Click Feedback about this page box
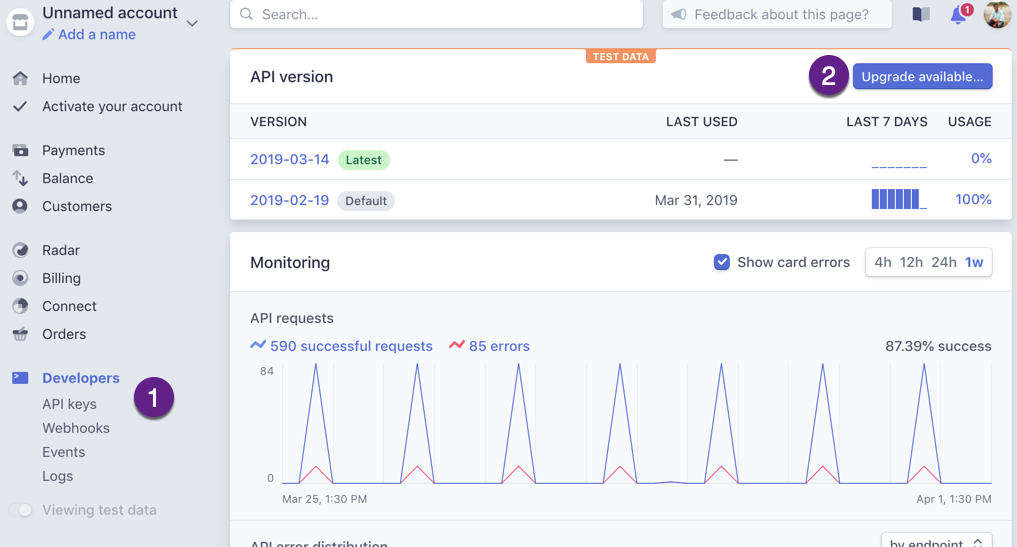Viewport: 1017px width, 547px height. pos(777,14)
